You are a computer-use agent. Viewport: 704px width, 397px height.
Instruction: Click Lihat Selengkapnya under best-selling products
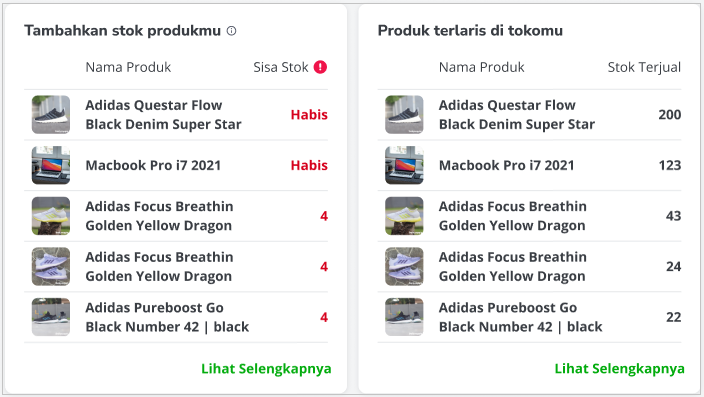620,369
